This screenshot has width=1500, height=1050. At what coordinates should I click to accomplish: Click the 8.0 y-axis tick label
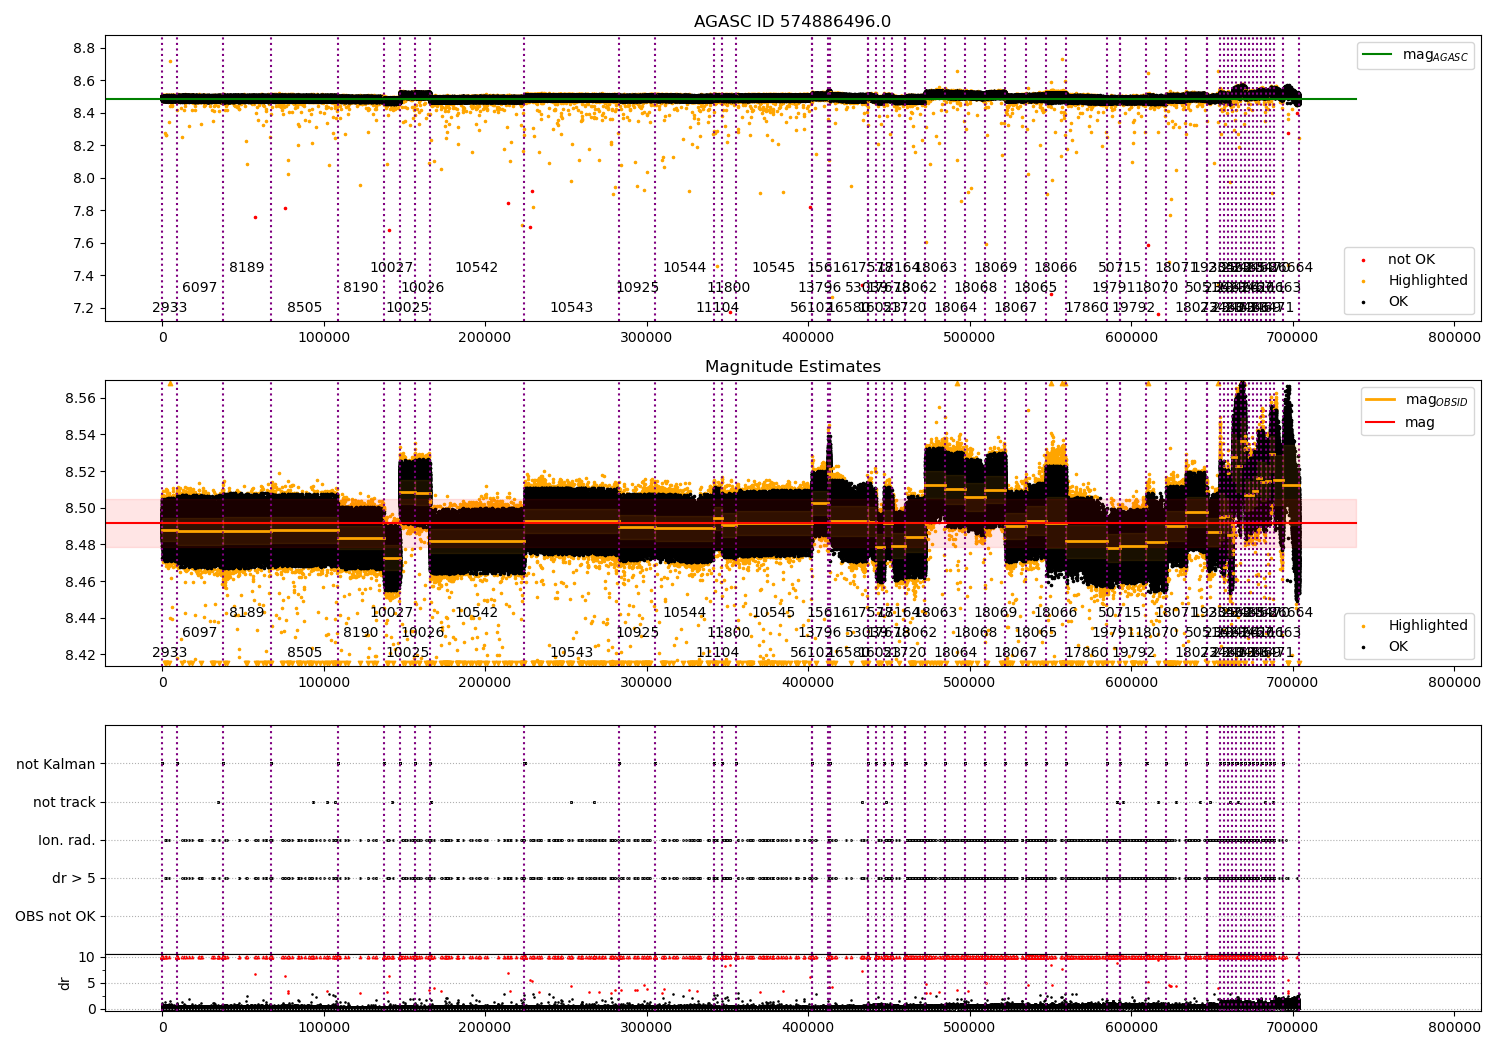pyautogui.click(x=85, y=179)
